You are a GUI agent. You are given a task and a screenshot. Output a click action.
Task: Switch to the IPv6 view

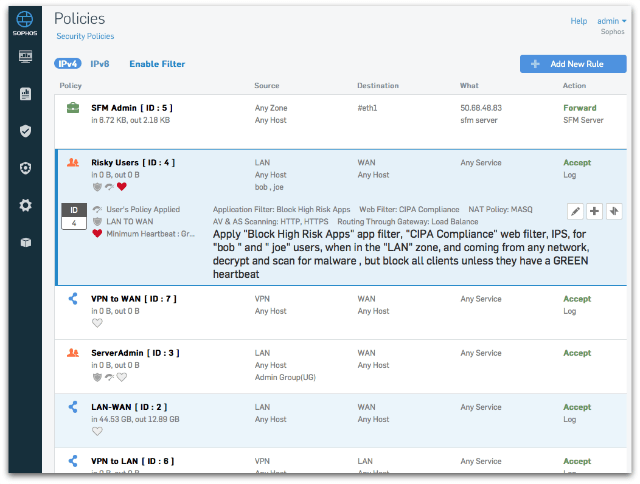[100, 64]
